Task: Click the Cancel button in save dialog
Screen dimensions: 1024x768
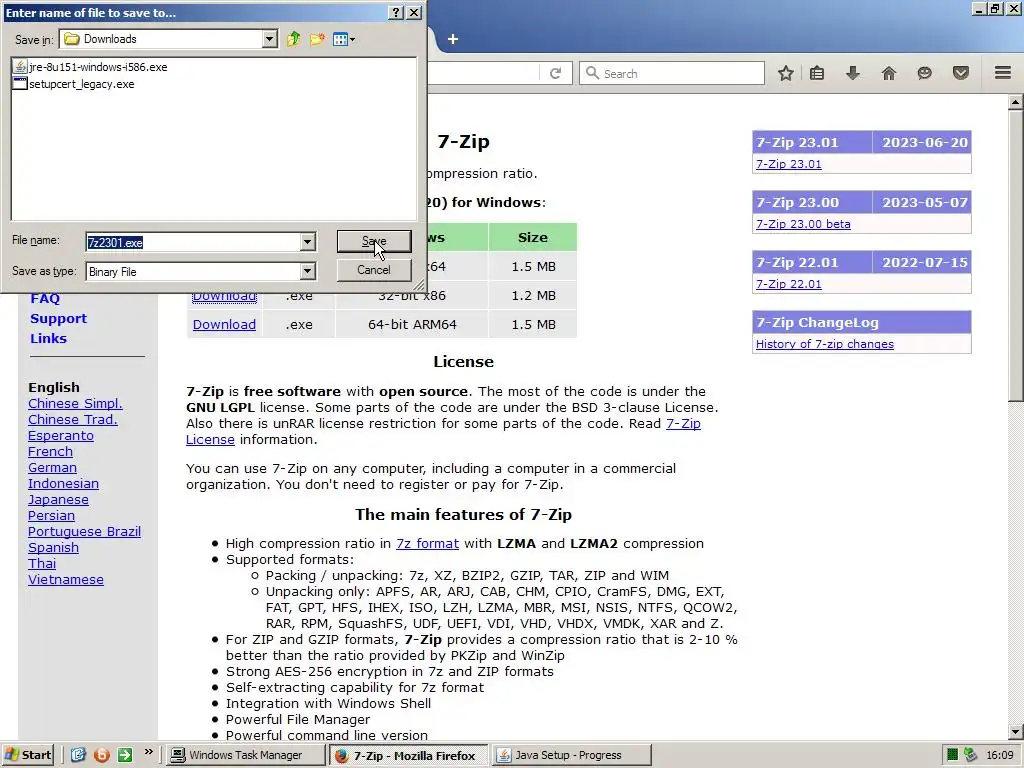Action: coord(374,270)
